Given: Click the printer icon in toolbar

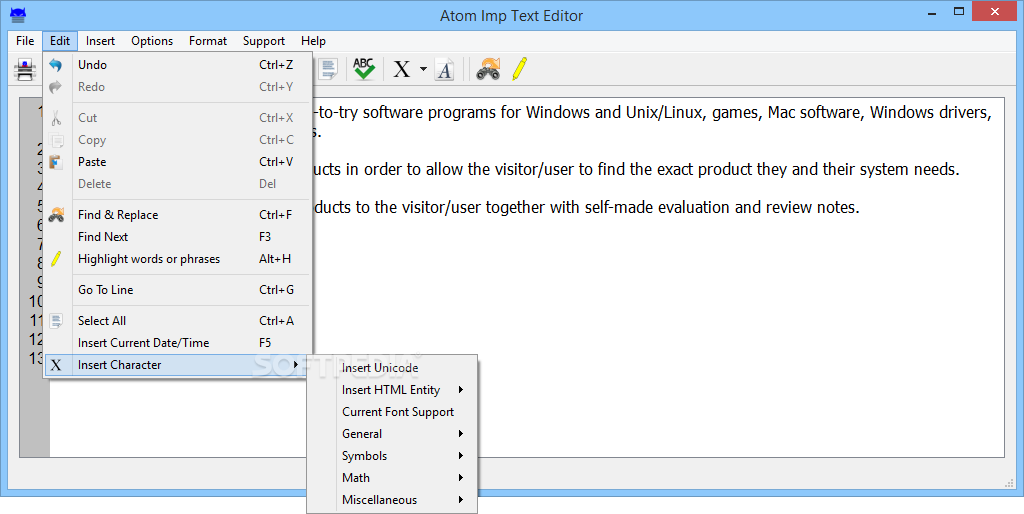Looking at the screenshot, I should click(25, 69).
